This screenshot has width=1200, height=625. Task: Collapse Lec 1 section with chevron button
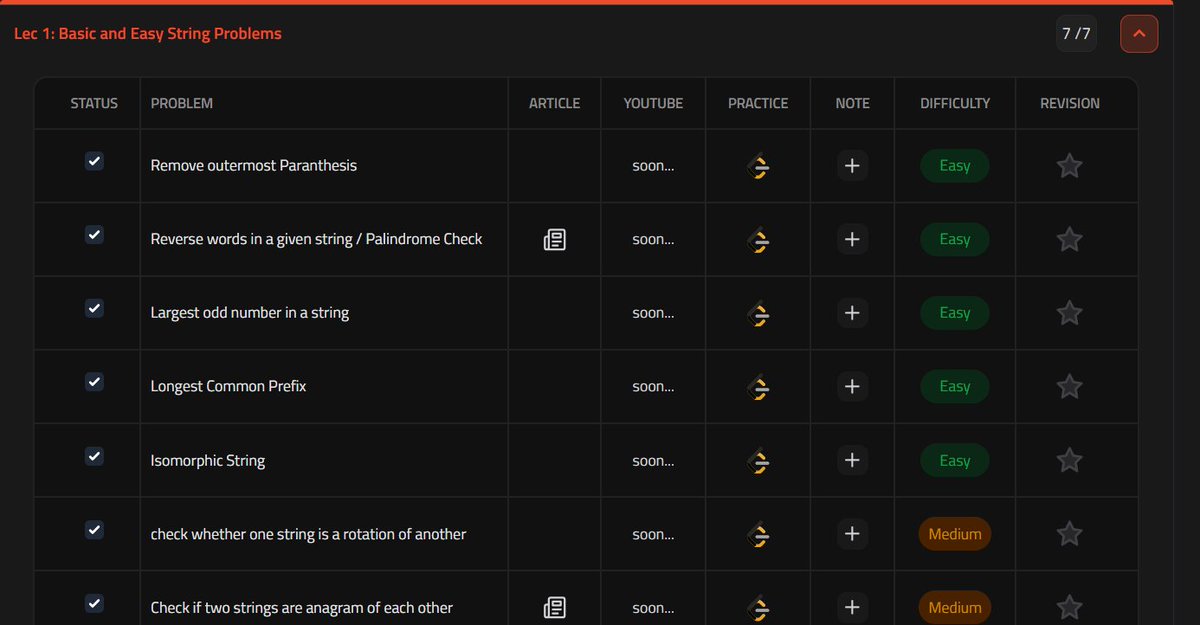pos(1139,34)
